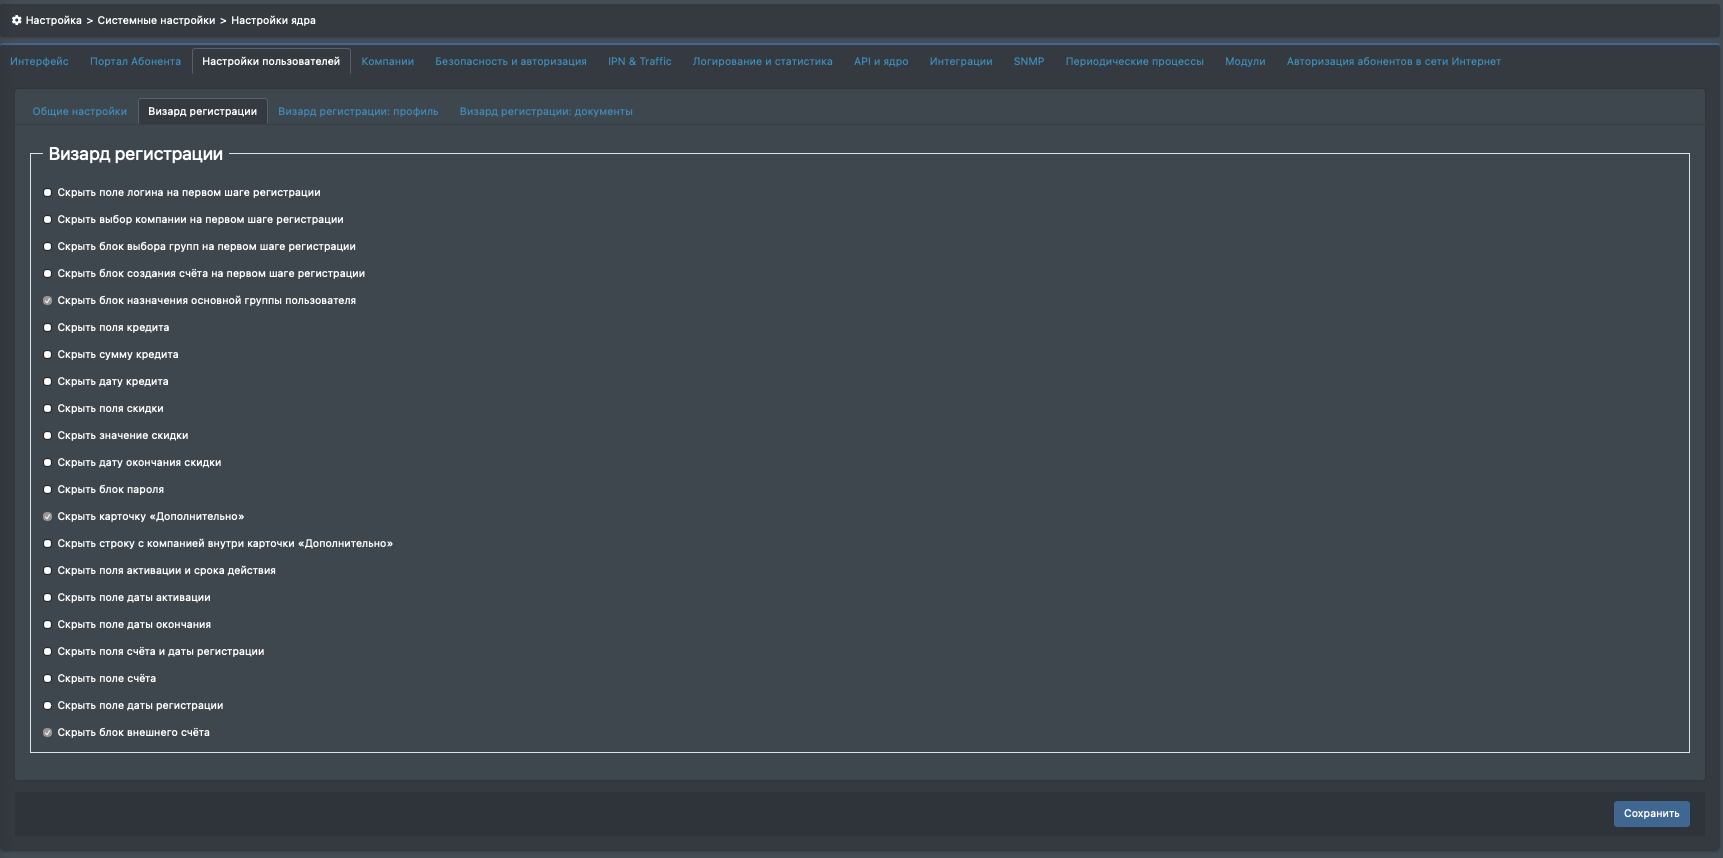Open the Интерфейс tab
The width and height of the screenshot is (1723, 858).
(39, 62)
